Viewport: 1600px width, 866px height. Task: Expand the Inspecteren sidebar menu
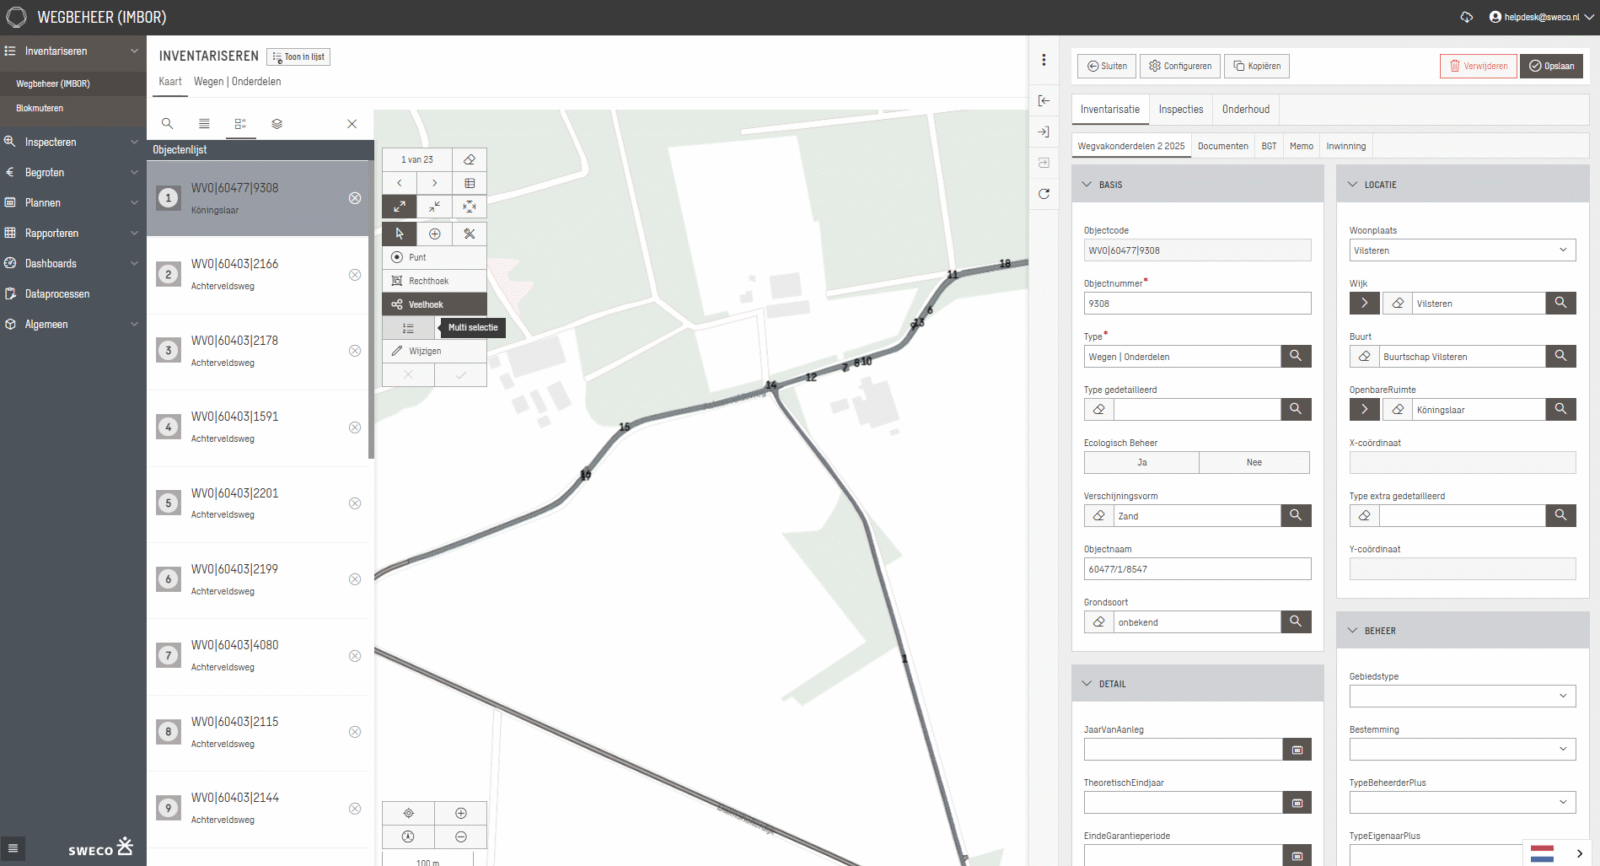[x=72, y=142]
